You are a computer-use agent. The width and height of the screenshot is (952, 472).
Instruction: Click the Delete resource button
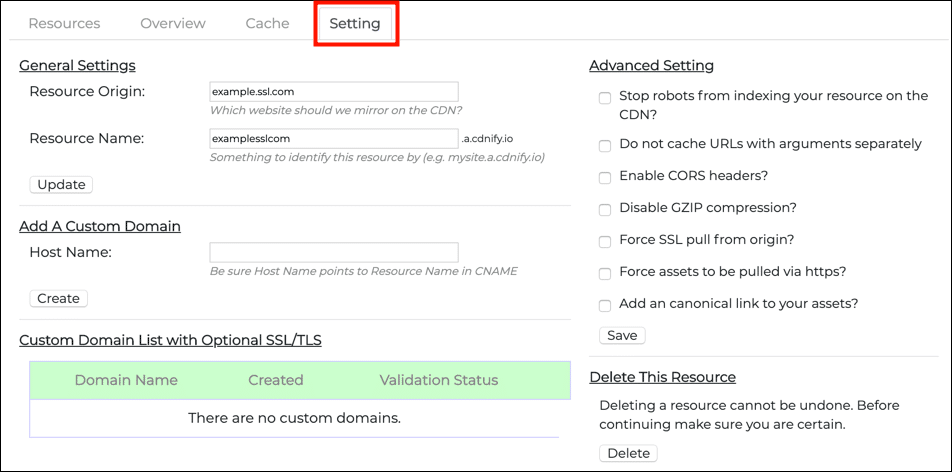click(x=628, y=454)
